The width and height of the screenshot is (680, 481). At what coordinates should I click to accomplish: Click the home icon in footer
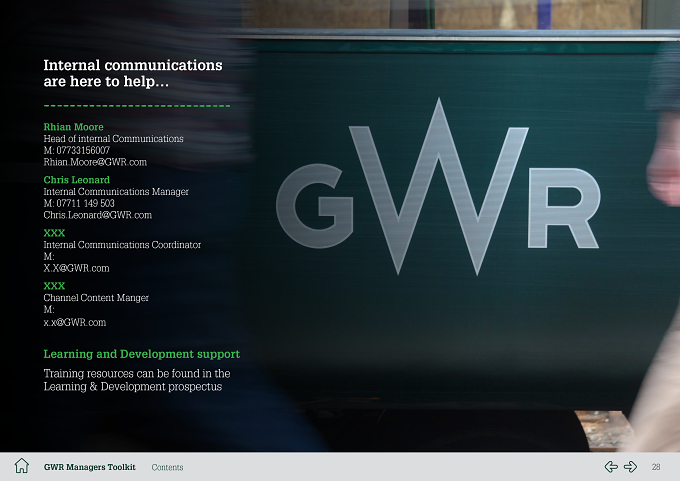21,466
